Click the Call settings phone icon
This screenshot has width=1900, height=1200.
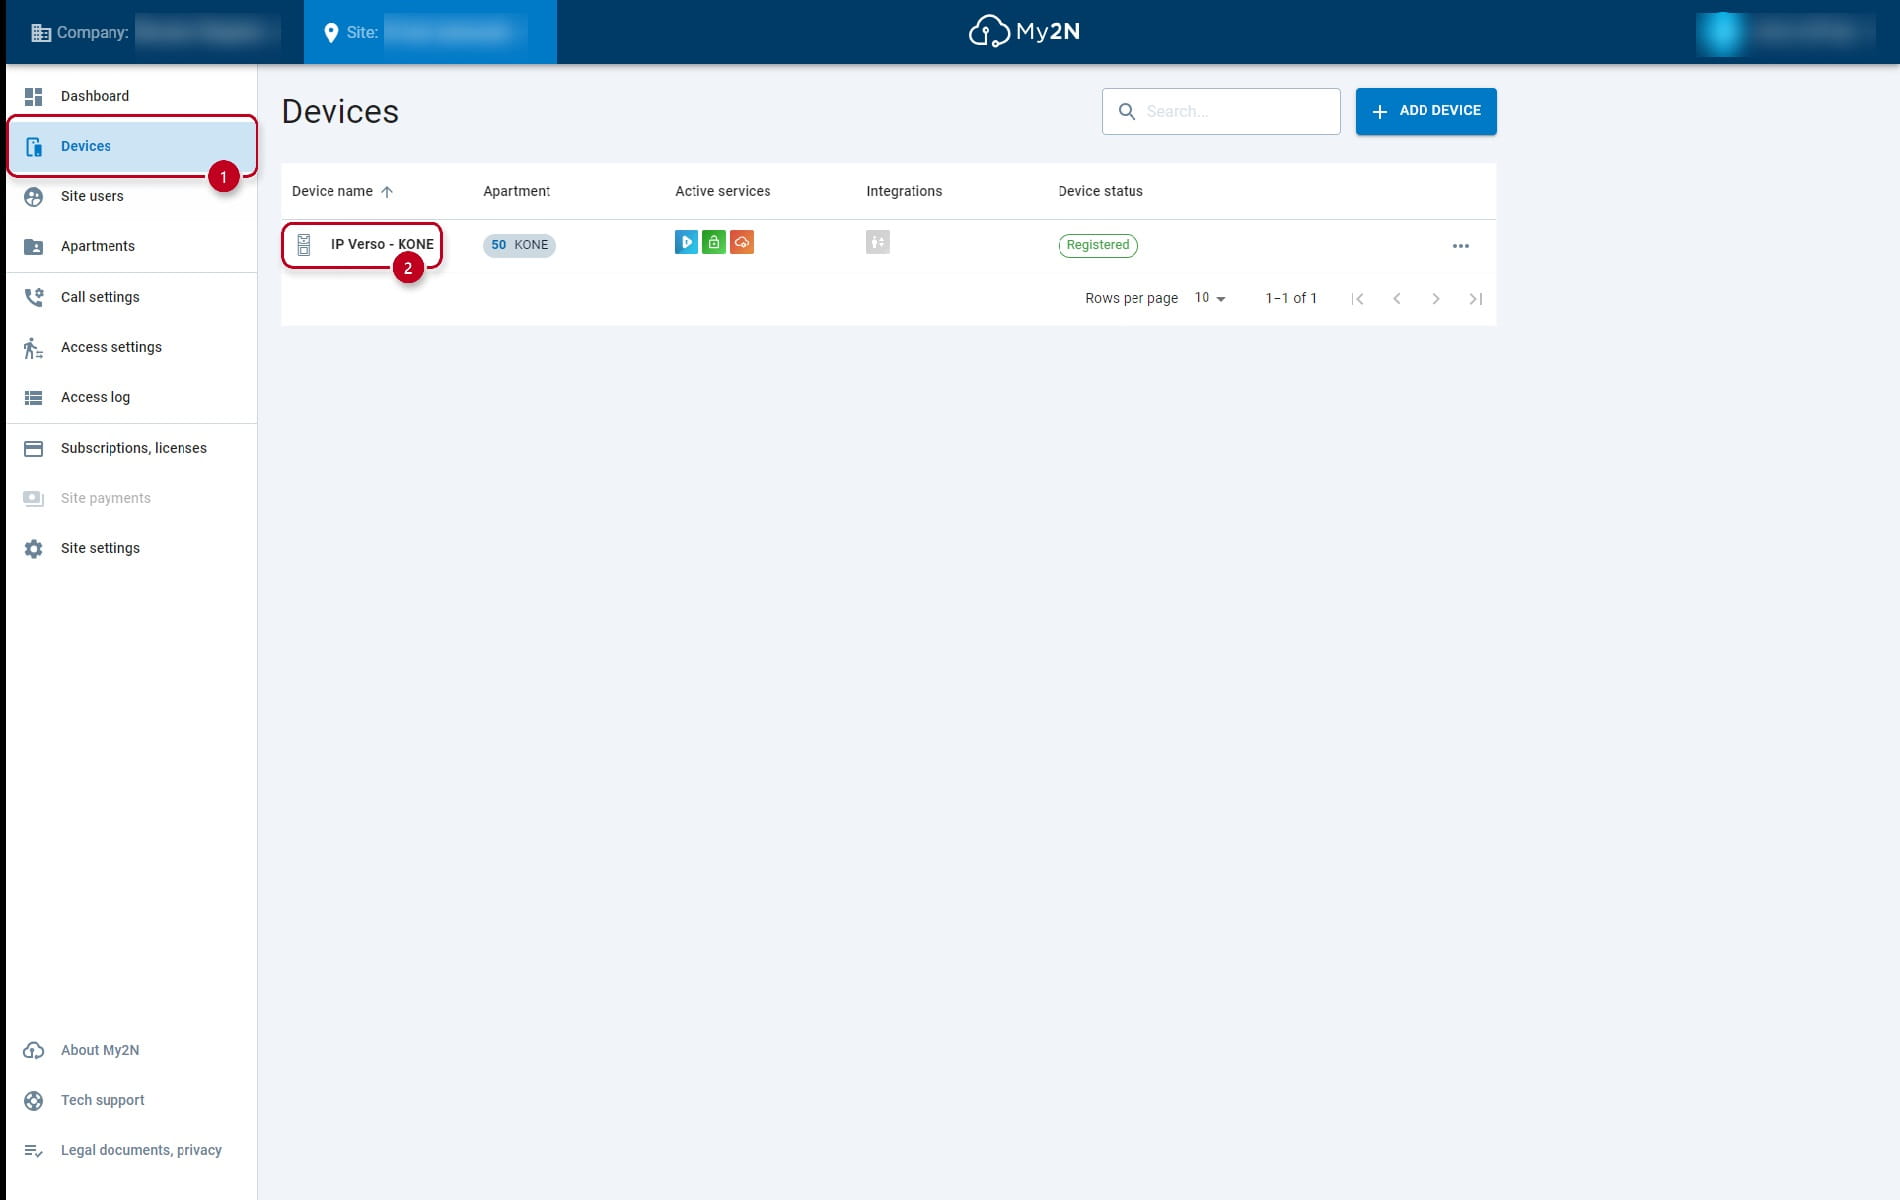[x=33, y=297]
